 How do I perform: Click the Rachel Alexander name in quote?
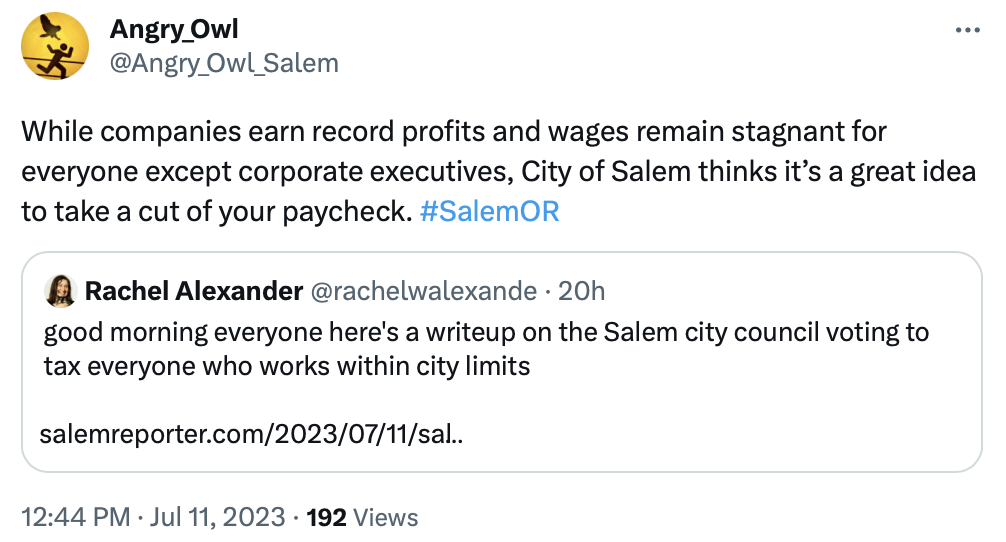194,291
